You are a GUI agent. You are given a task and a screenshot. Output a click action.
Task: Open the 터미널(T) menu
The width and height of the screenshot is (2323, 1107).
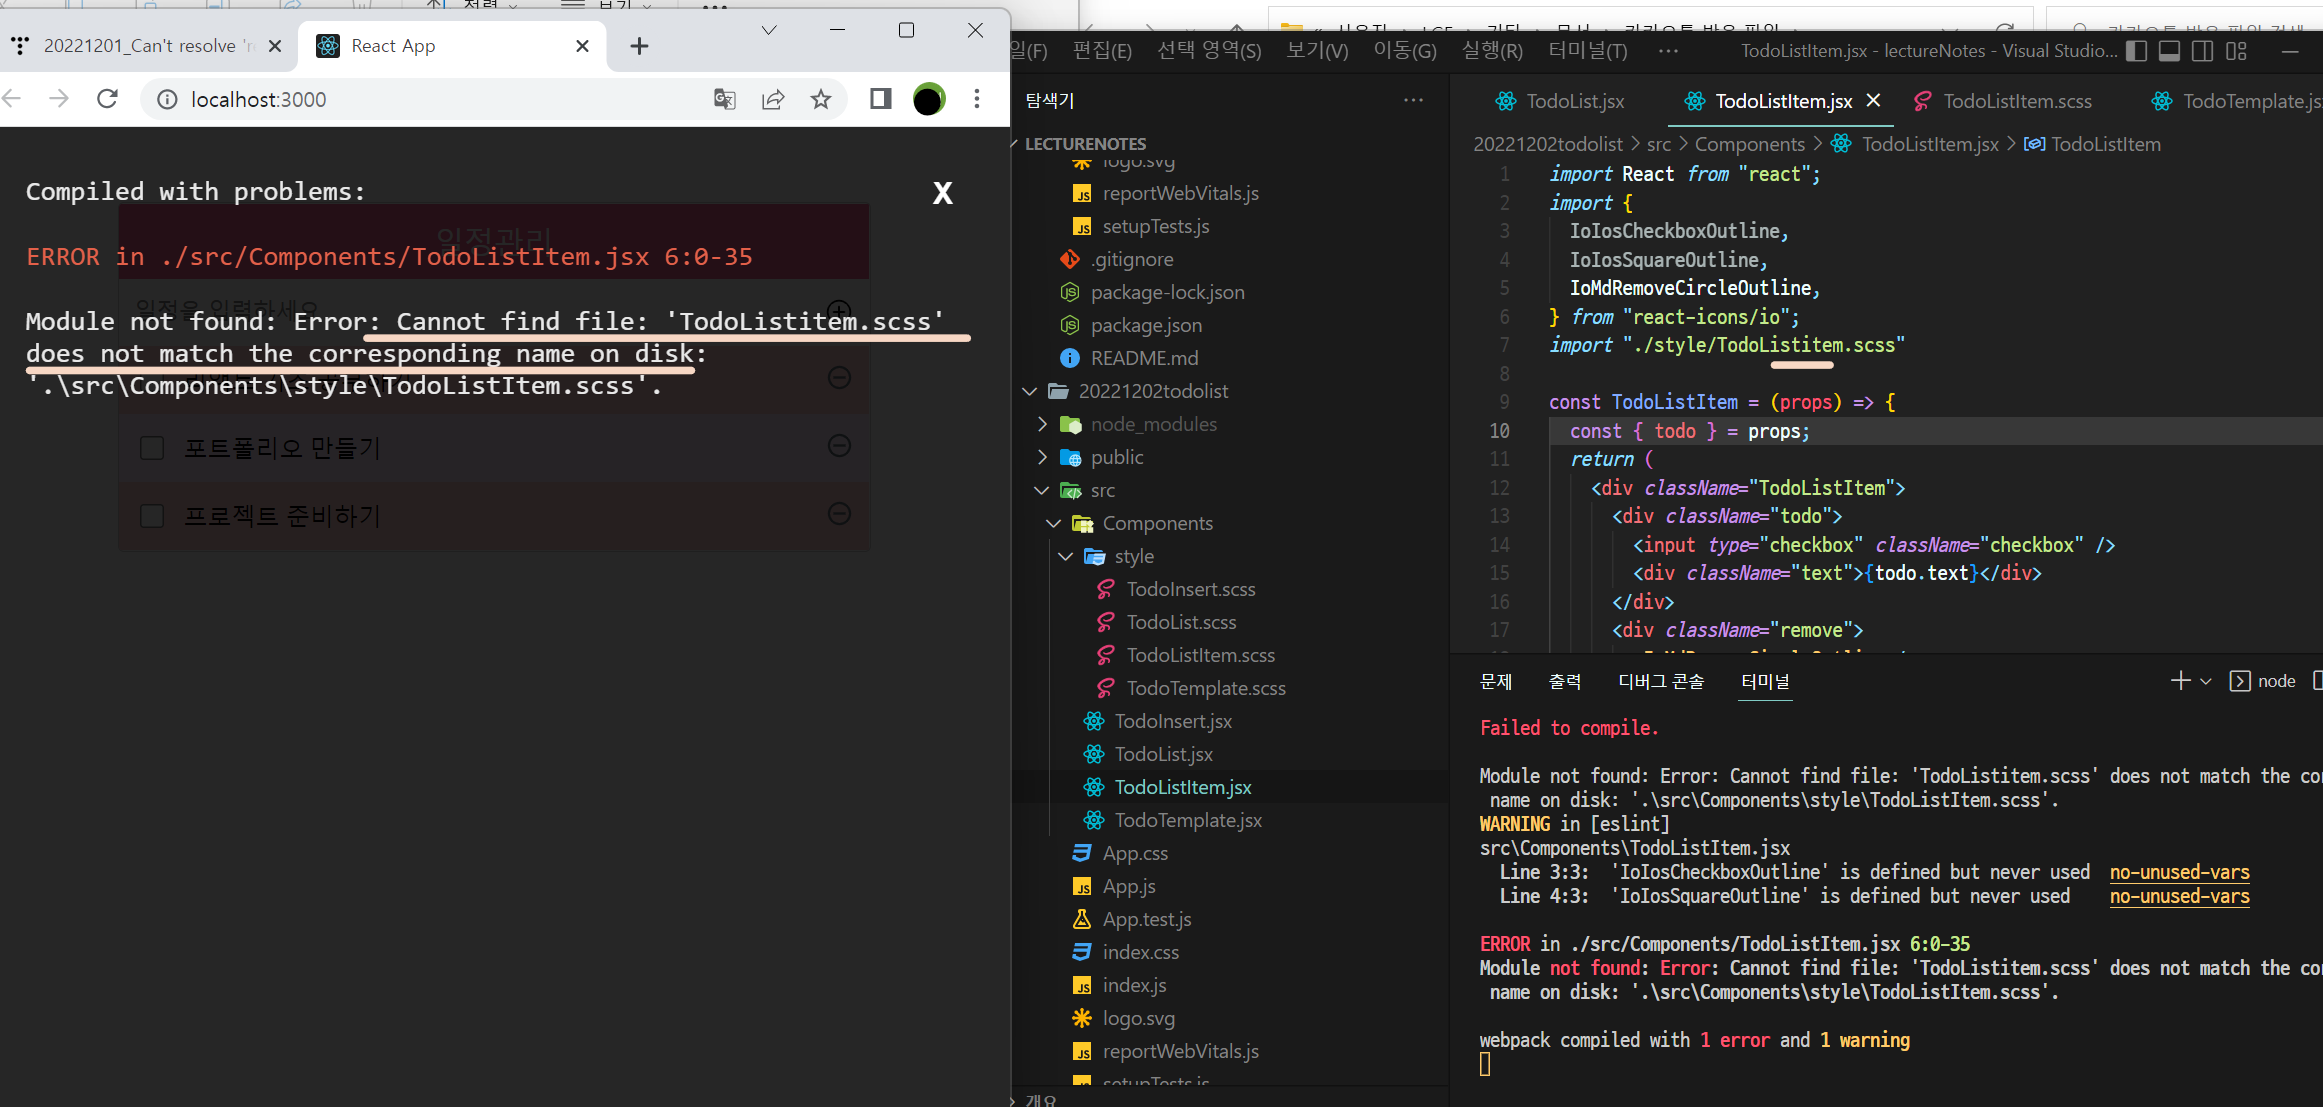(1587, 51)
